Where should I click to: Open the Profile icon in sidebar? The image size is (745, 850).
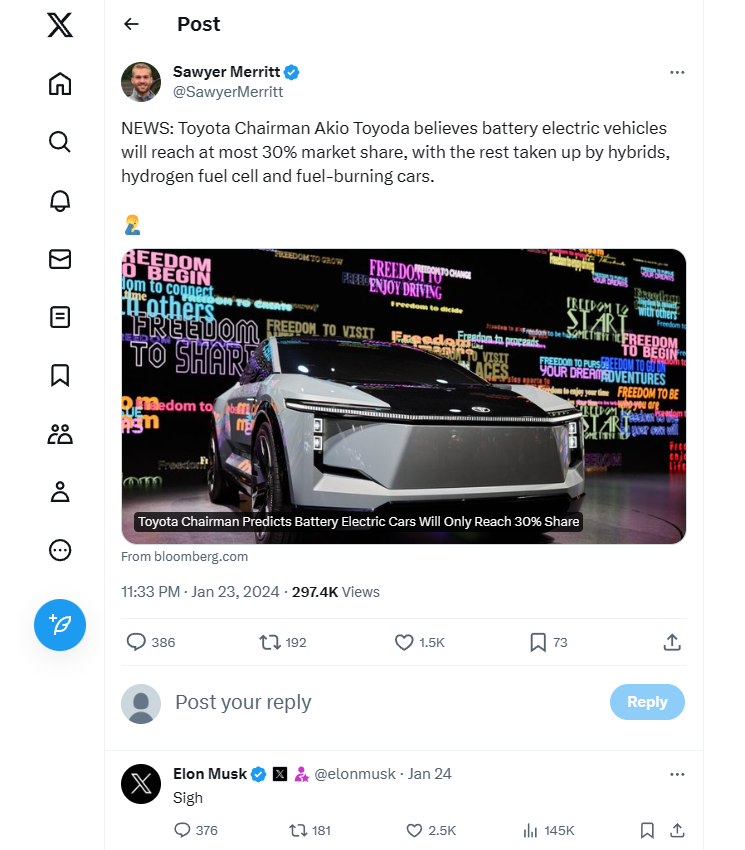tap(60, 492)
